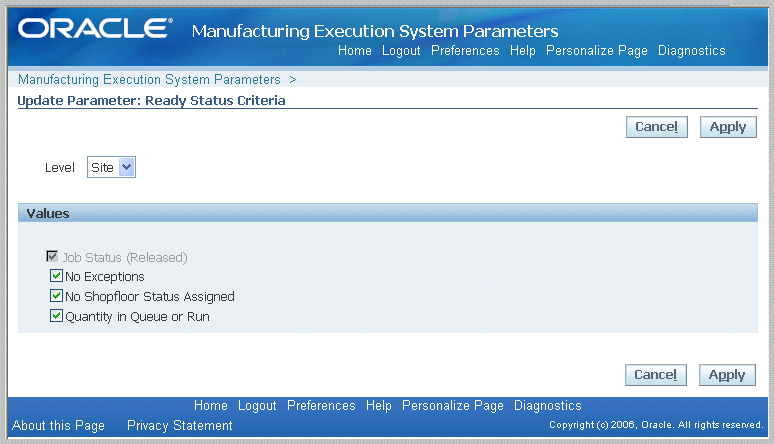Open Preferences in the header
Image resolution: width=774 pixels, height=444 pixels.
tap(465, 50)
